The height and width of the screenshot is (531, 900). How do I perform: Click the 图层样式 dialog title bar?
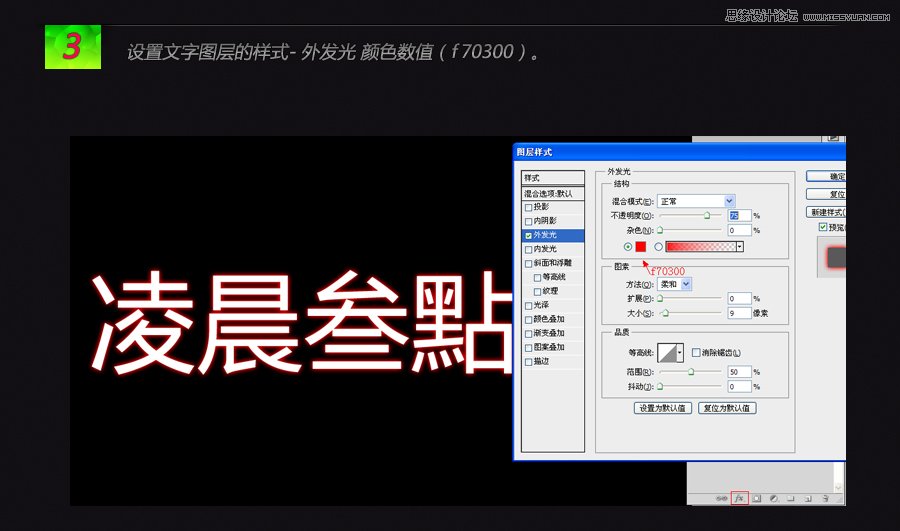[x=679, y=152]
